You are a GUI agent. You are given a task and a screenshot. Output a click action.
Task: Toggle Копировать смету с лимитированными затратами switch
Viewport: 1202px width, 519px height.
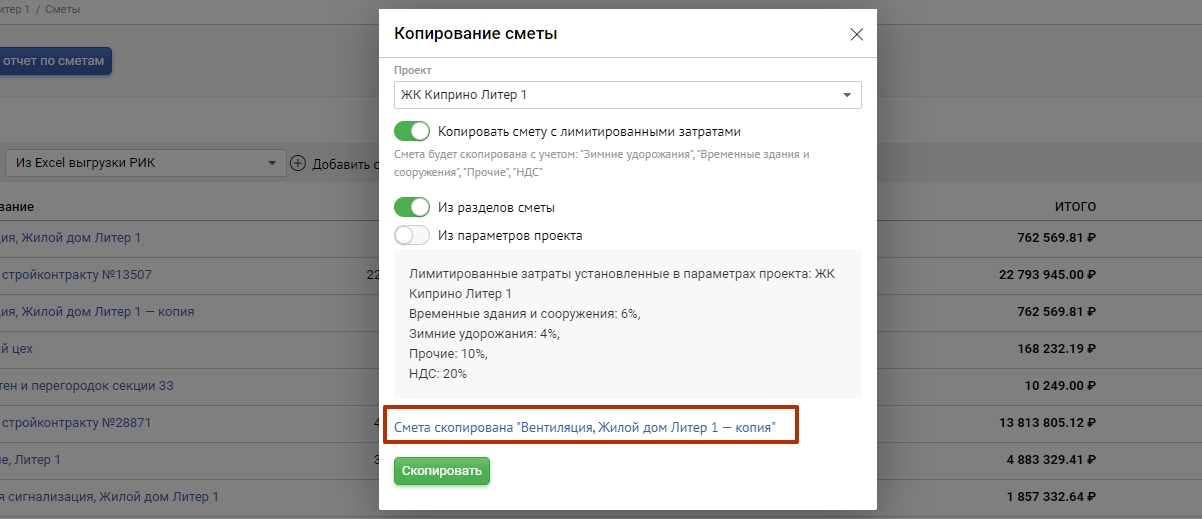click(x=411, y=131)
